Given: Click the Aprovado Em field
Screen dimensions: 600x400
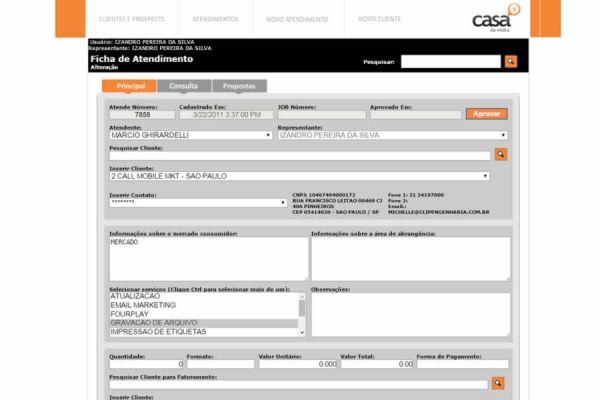Looking at the screenshot, I should coord(416,115).
